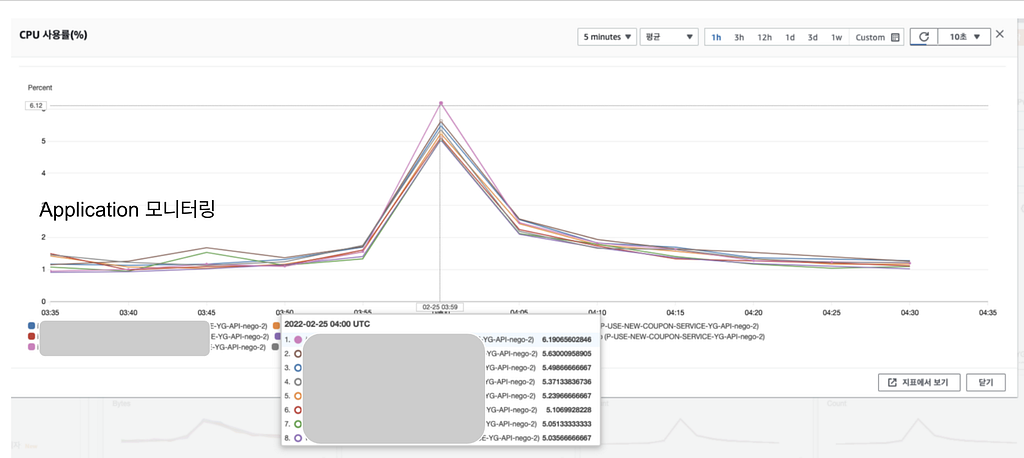
Task: Select the 3d time range
Action: pyautogui.click(x=812, y=37)
